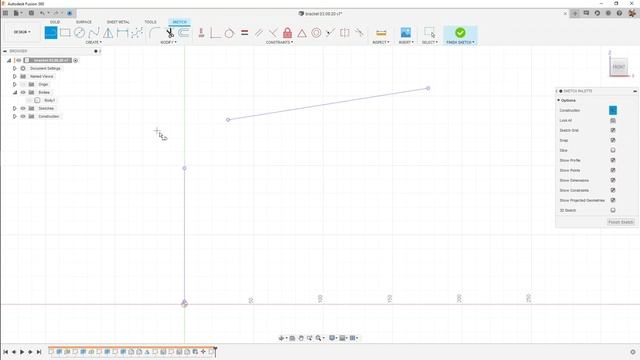640x360 pixels.
Task: Click Finish Sketch button in Sketch Palette
Action: [x=621, y=222]
